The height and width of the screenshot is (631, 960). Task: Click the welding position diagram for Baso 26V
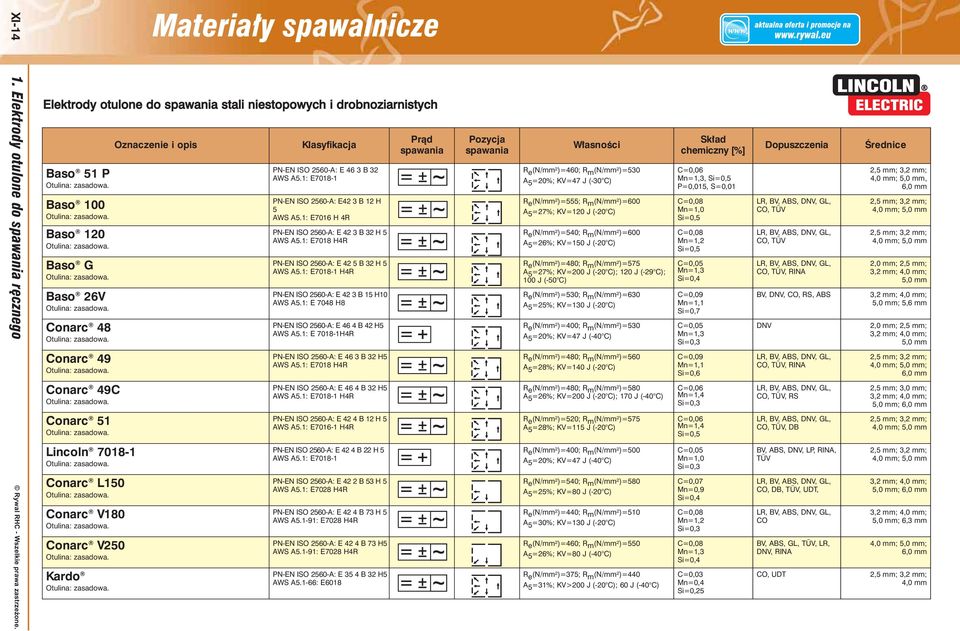pos(487,305)
